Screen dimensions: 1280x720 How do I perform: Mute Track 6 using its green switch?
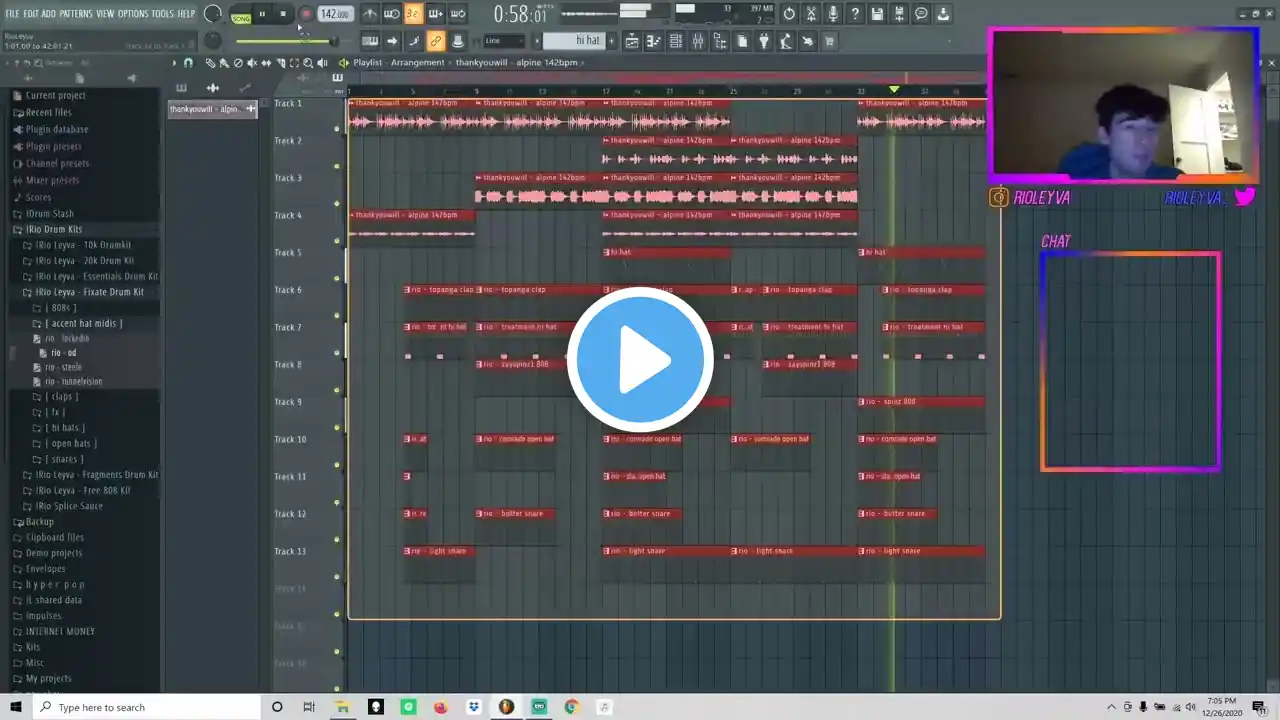337,316
